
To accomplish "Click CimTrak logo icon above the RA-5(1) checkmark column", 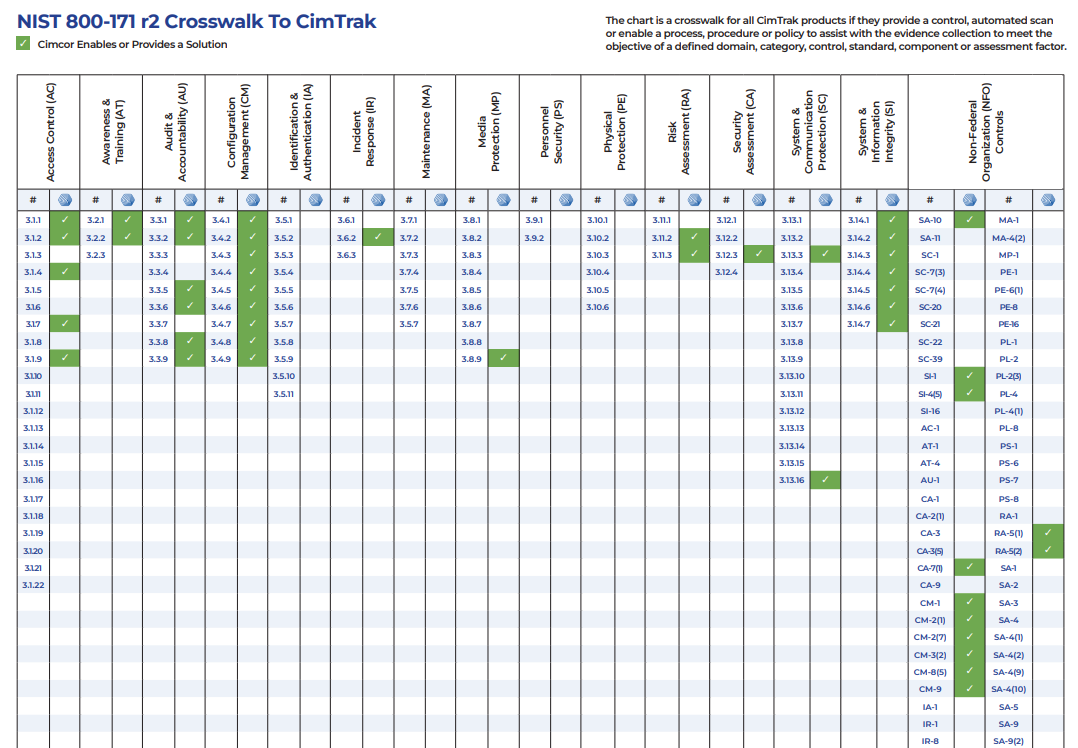I will point(1048,200).
